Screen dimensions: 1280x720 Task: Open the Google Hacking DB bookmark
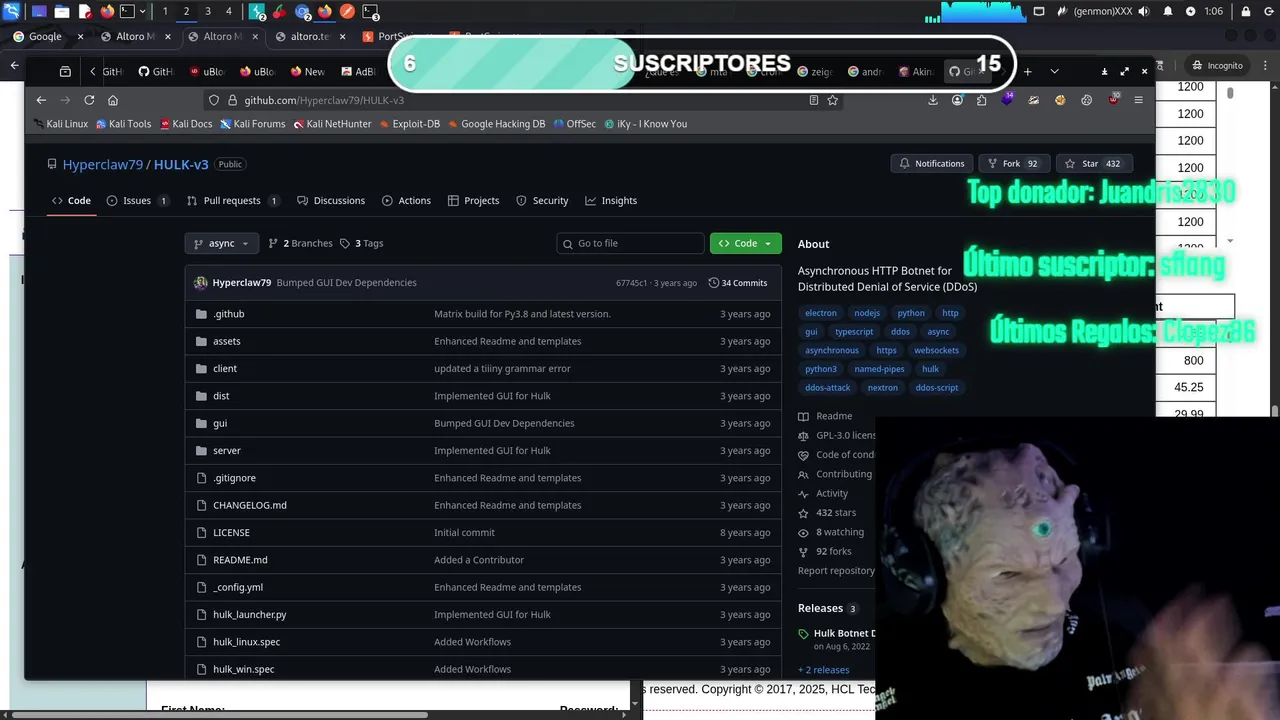[496, 124]
